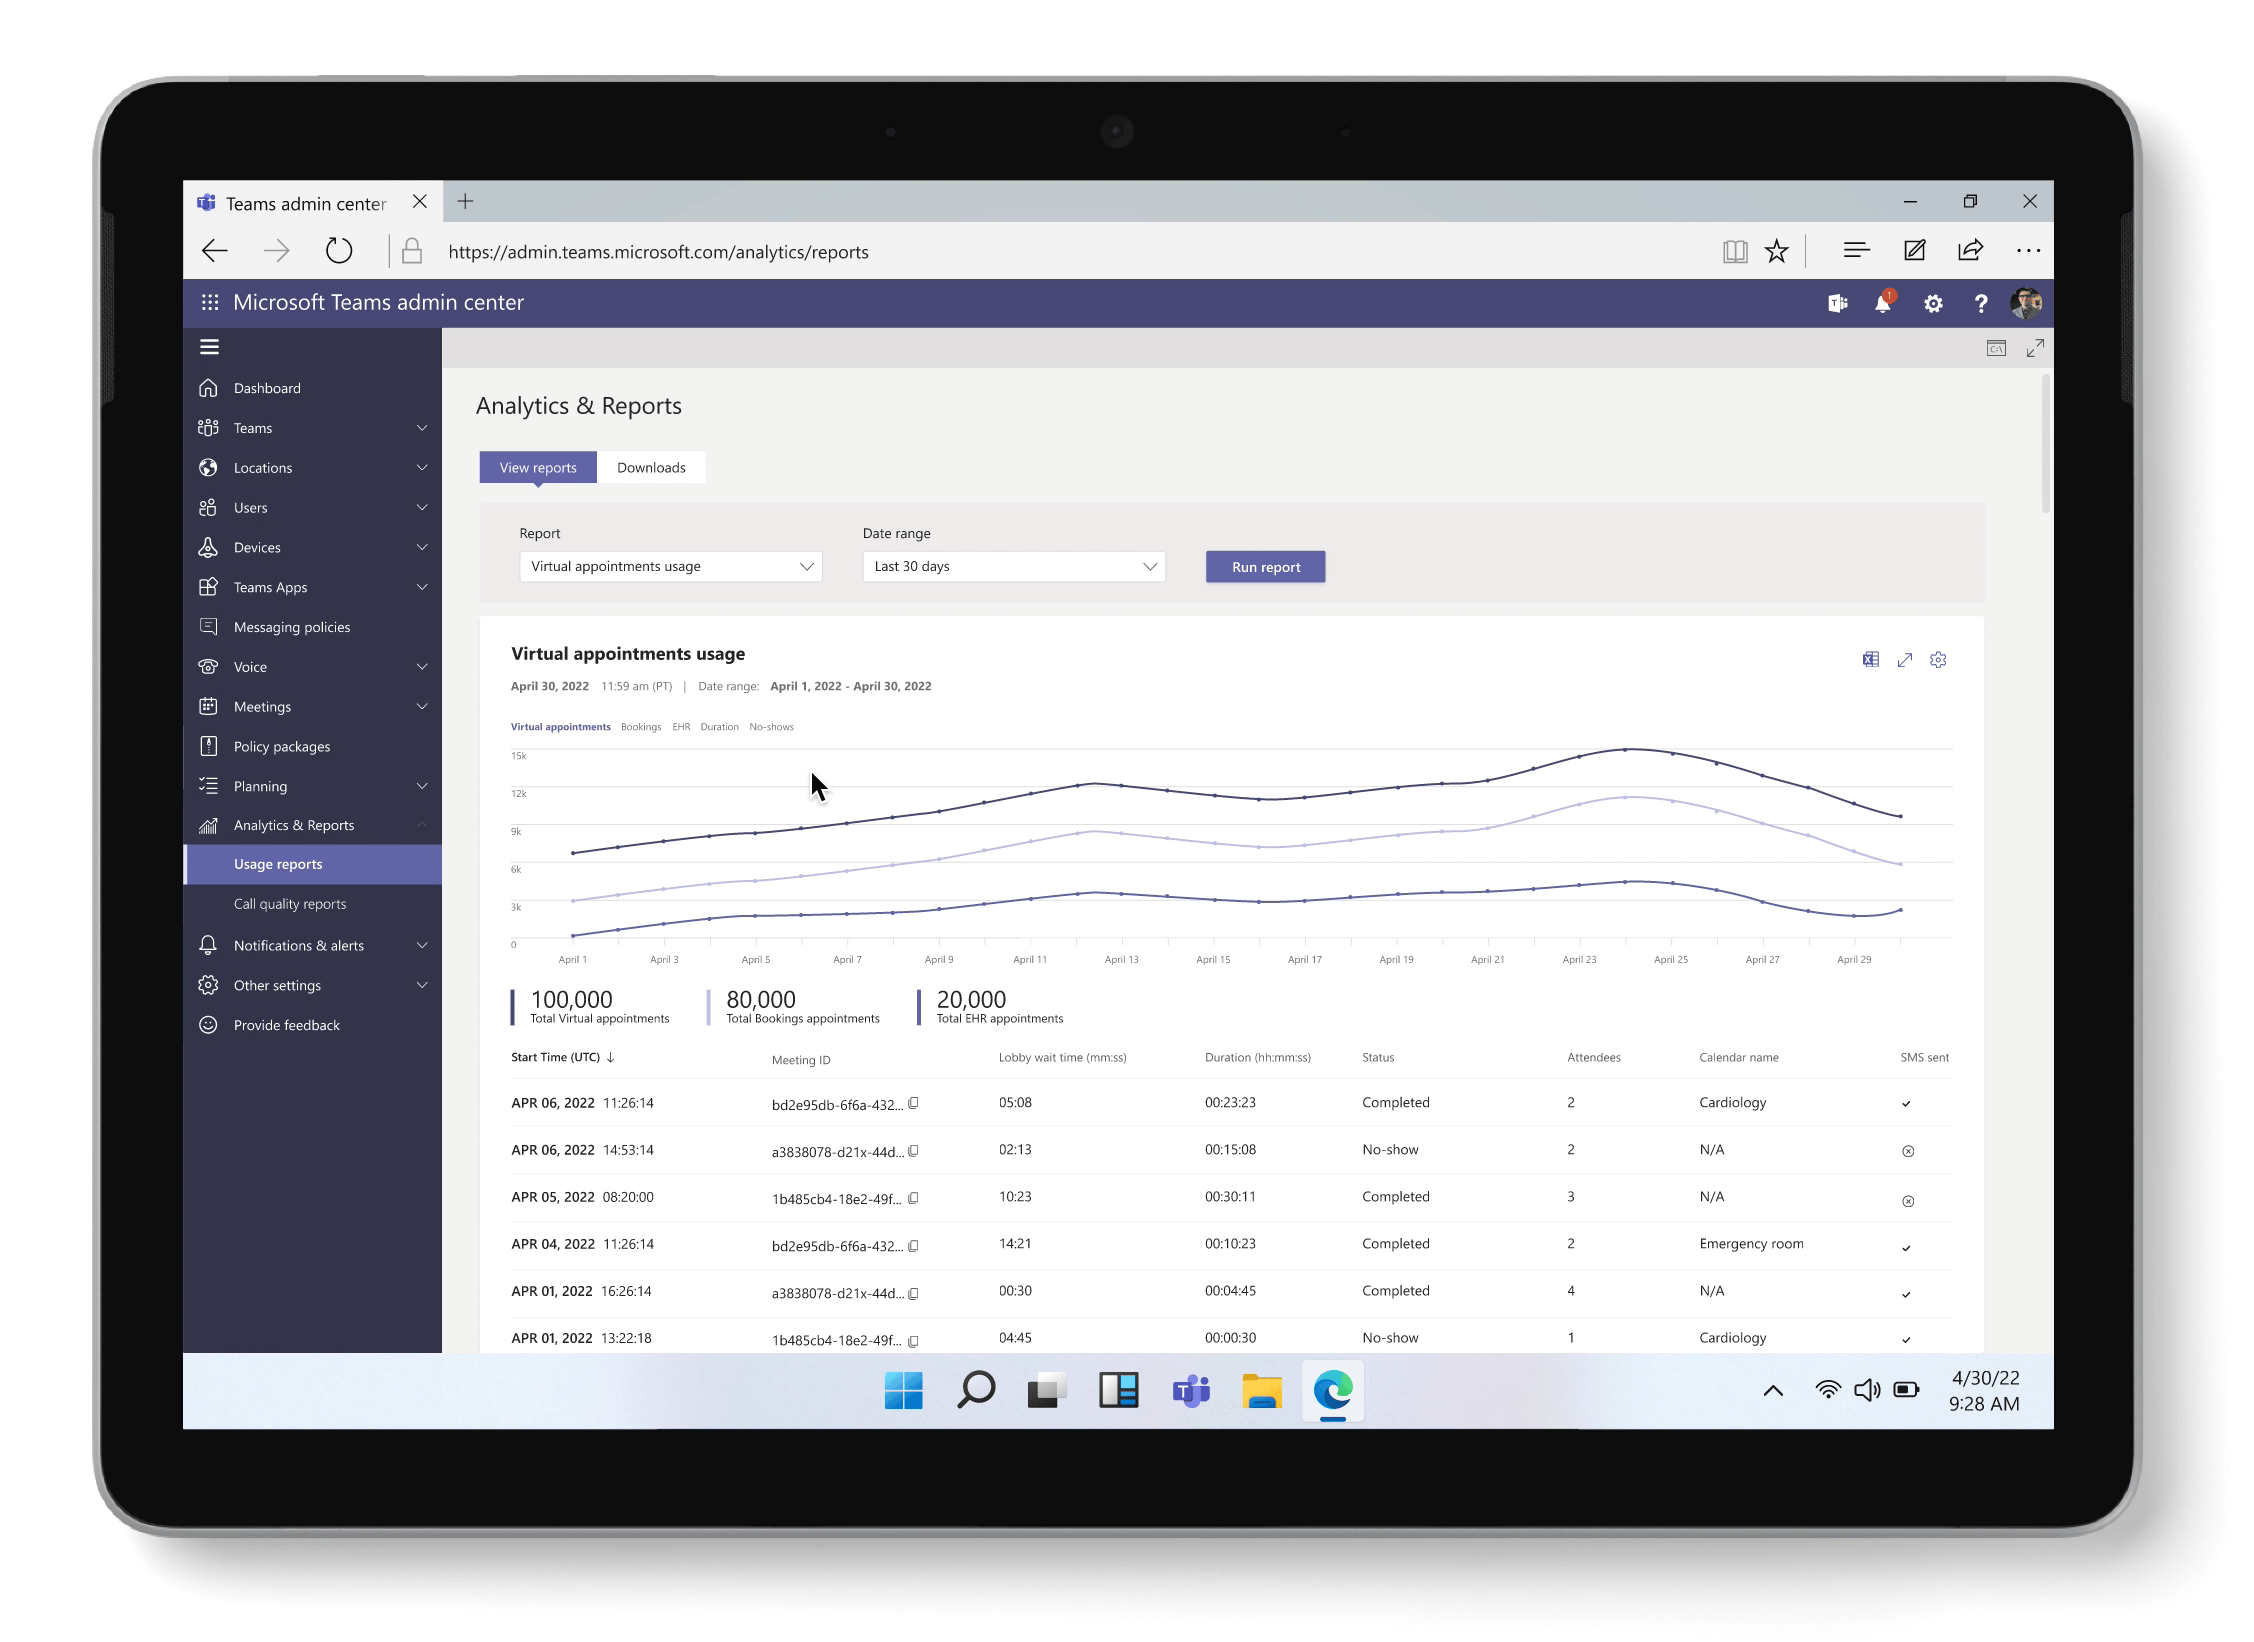Click the Analytics & Reports sidebar icon
The image size is (2254, 1642).
click(x=210, y=826)
